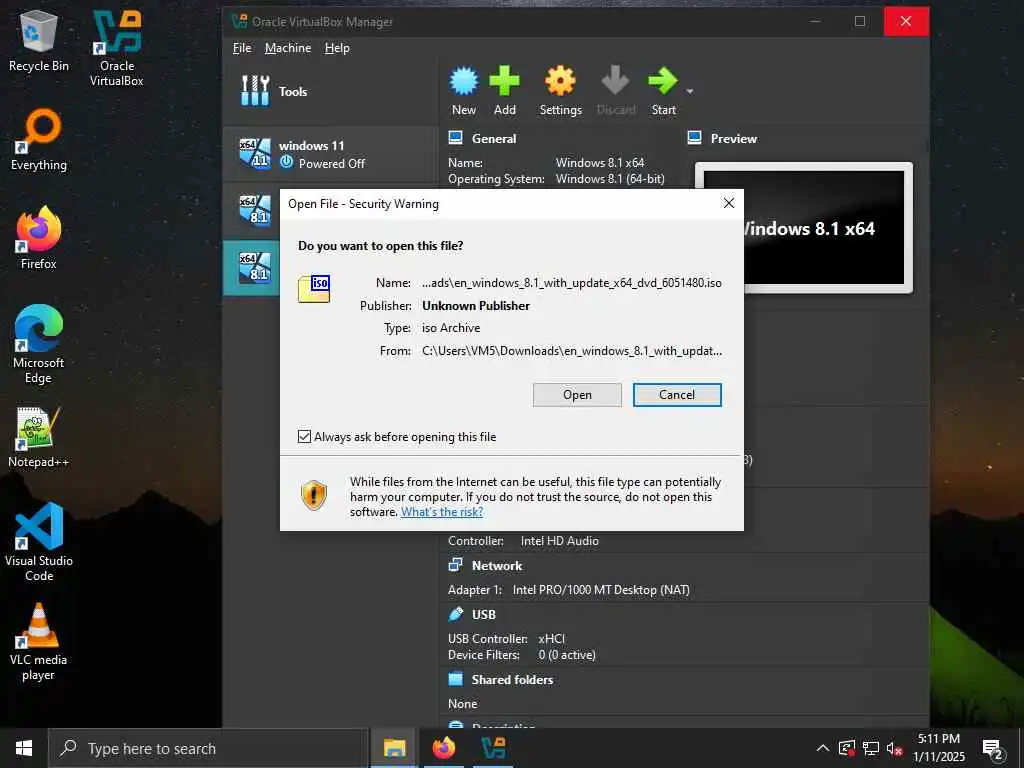The height and width of the screenshot is (768, 1024).
Task: Open the VLC media player desktop shortcut
Action: click(x=39, y=642)
